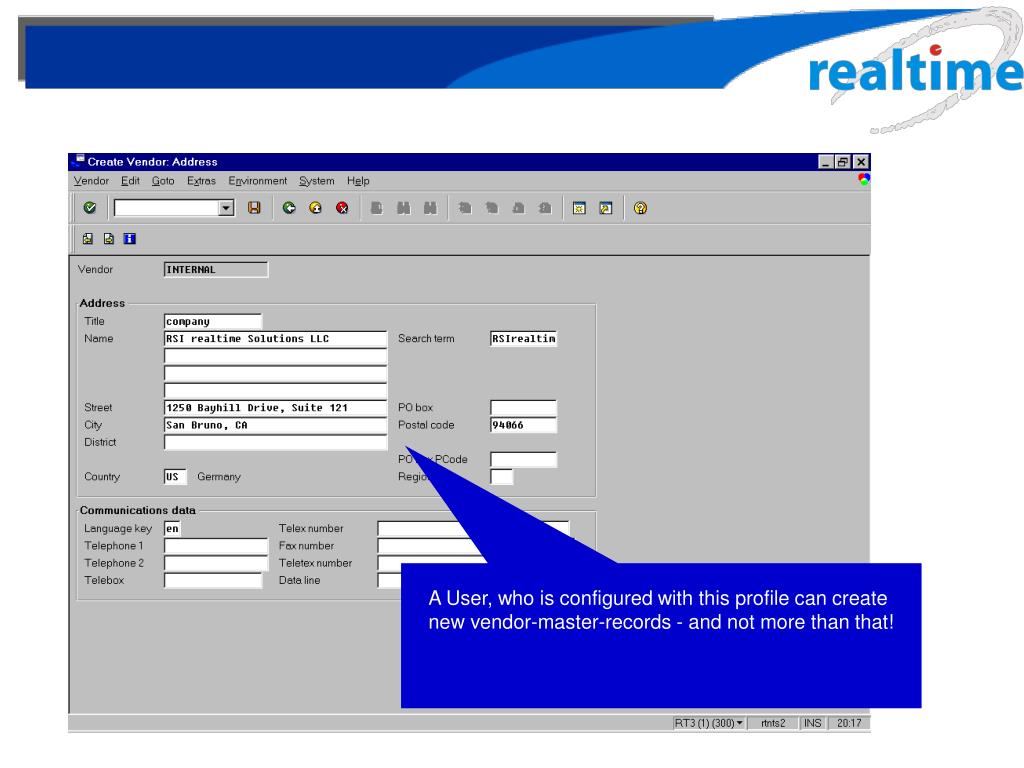
Task: Open the Environment menu
Action: pos(257,181)
